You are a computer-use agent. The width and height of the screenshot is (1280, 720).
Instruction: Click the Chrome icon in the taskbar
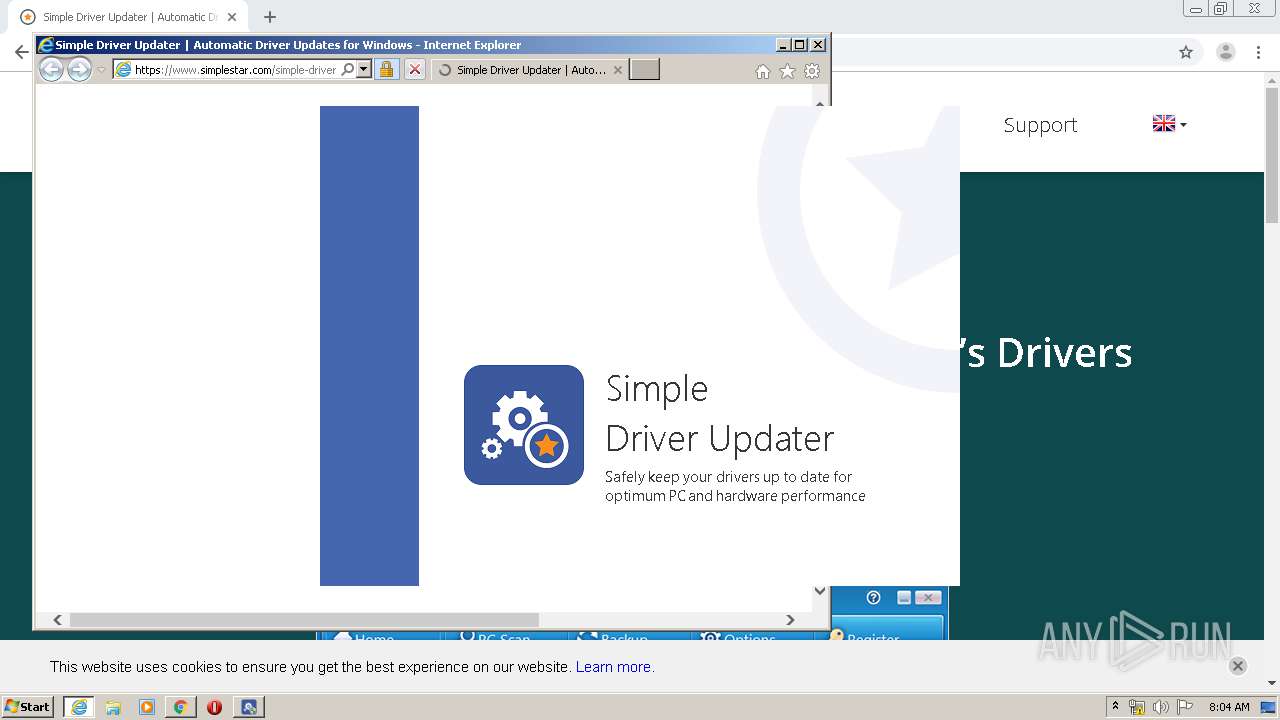(180, 707)
